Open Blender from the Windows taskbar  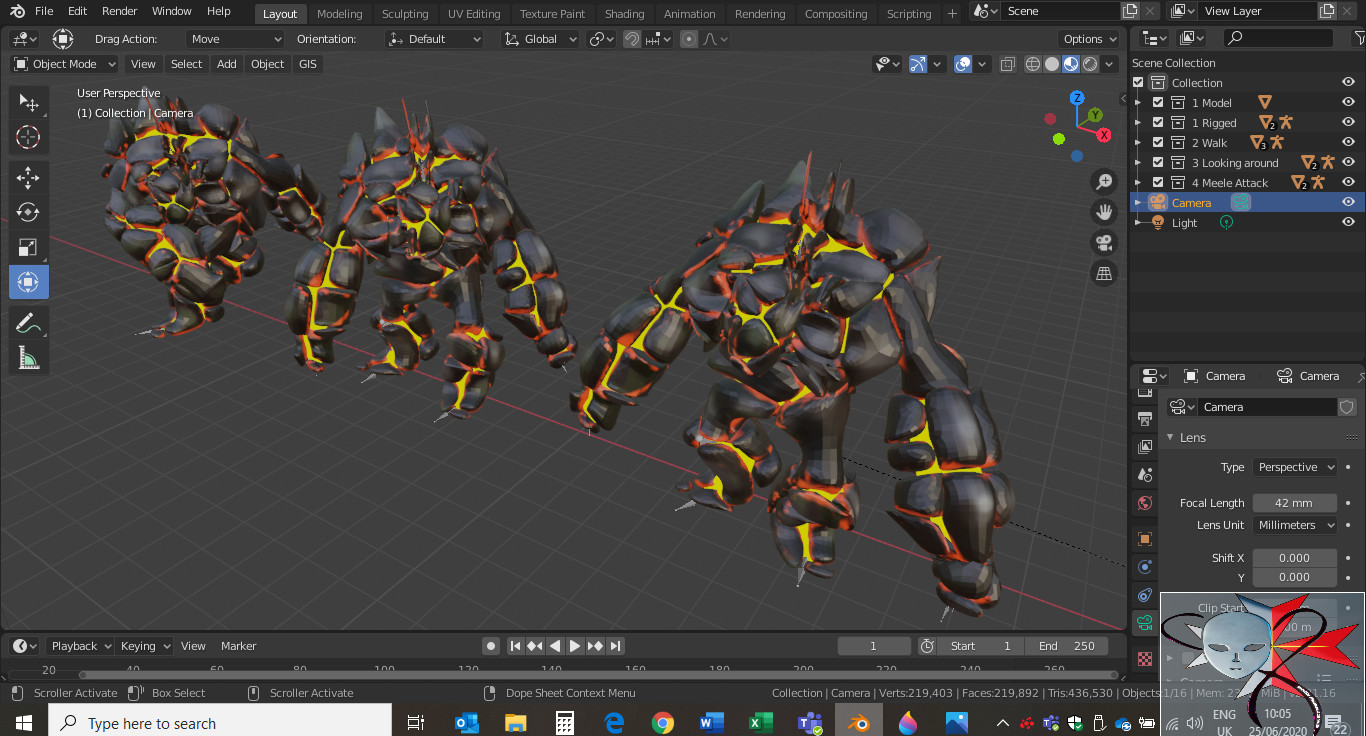(x=858, y=722)
